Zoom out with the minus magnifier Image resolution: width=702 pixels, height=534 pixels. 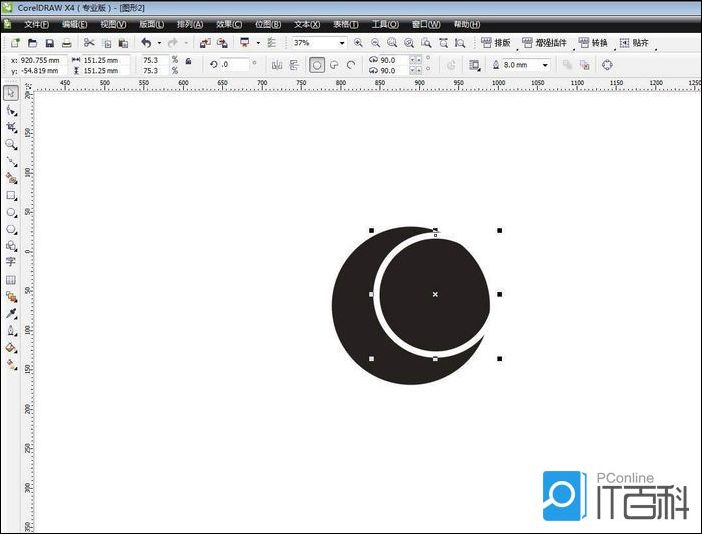pyautogui.click(x=375, y=43)
